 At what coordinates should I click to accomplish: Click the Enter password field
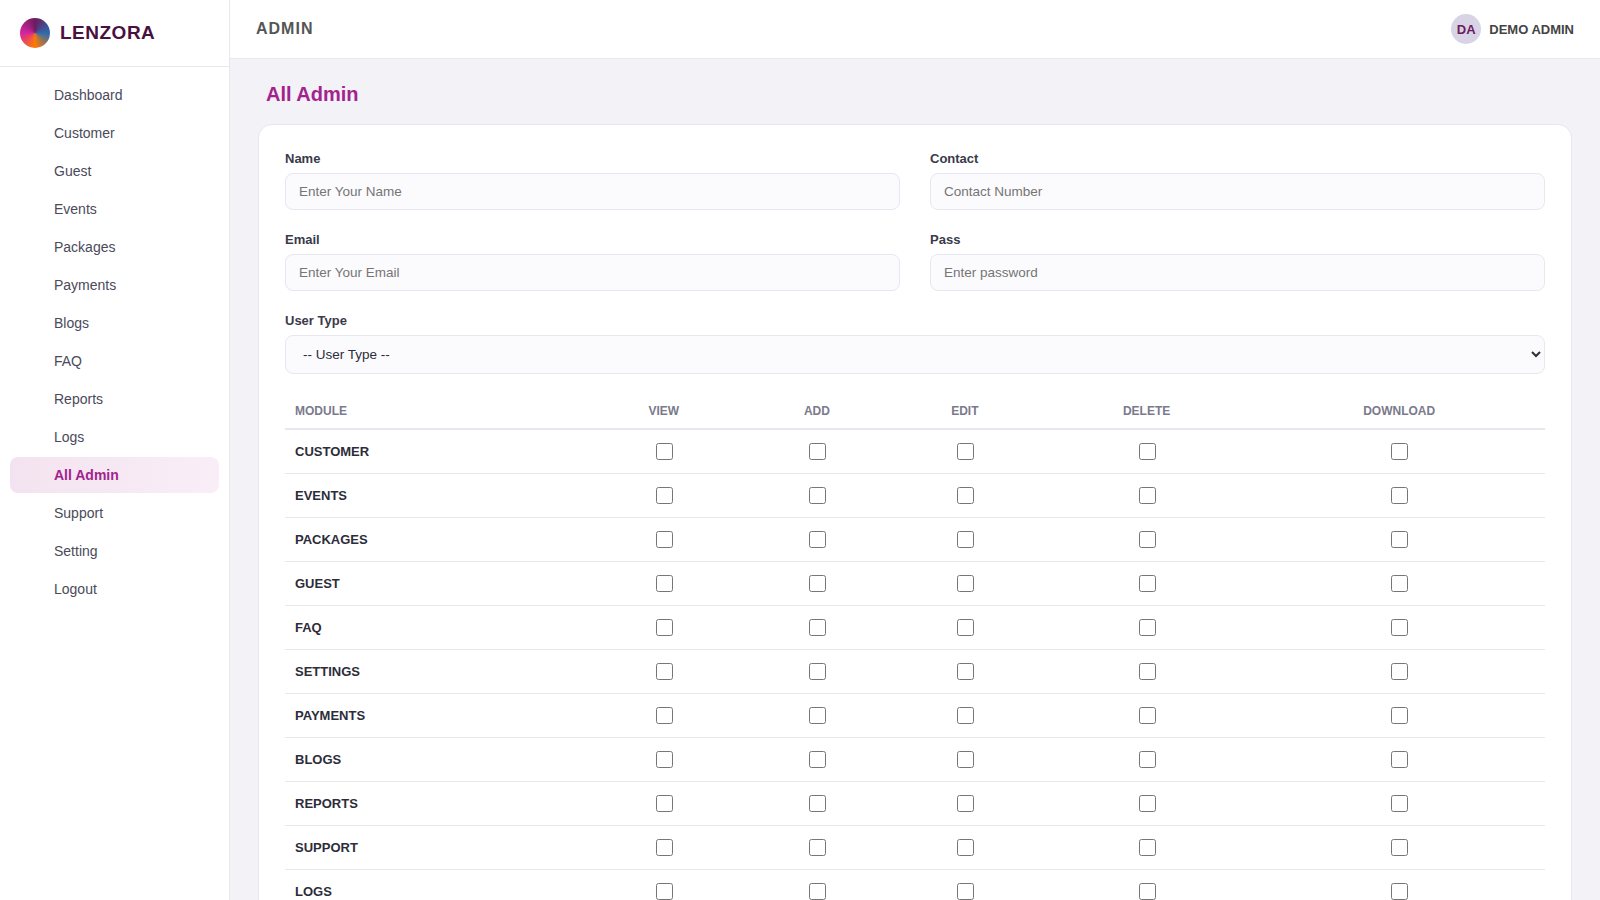pyautogui.click(x=1237, y=273)
